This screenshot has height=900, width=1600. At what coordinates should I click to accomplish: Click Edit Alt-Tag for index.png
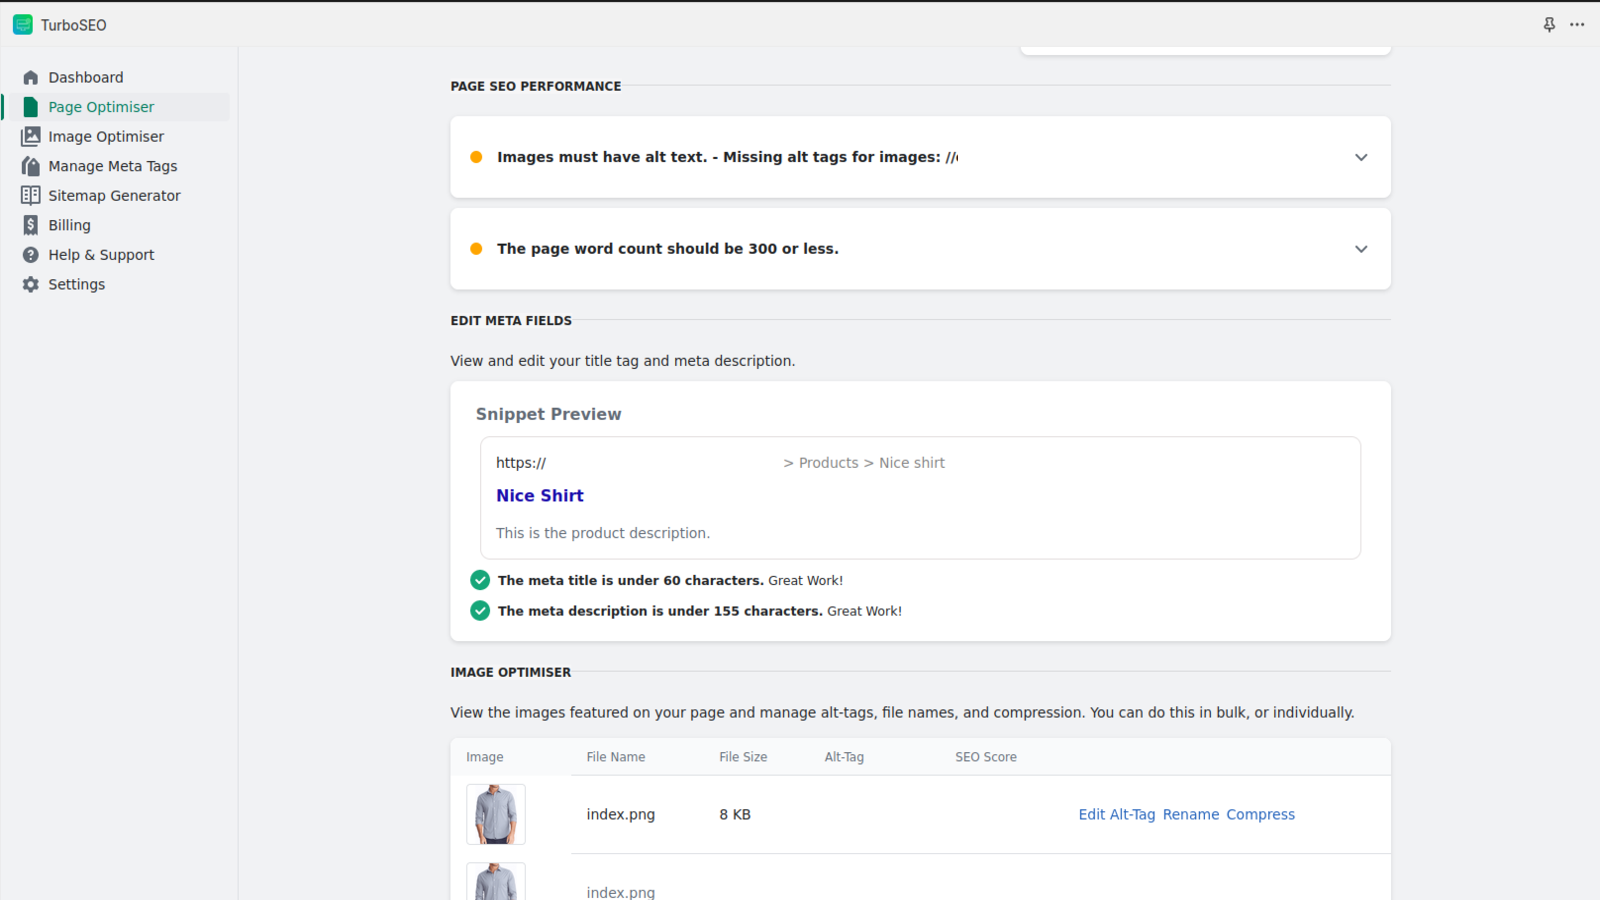point(1116,815)
